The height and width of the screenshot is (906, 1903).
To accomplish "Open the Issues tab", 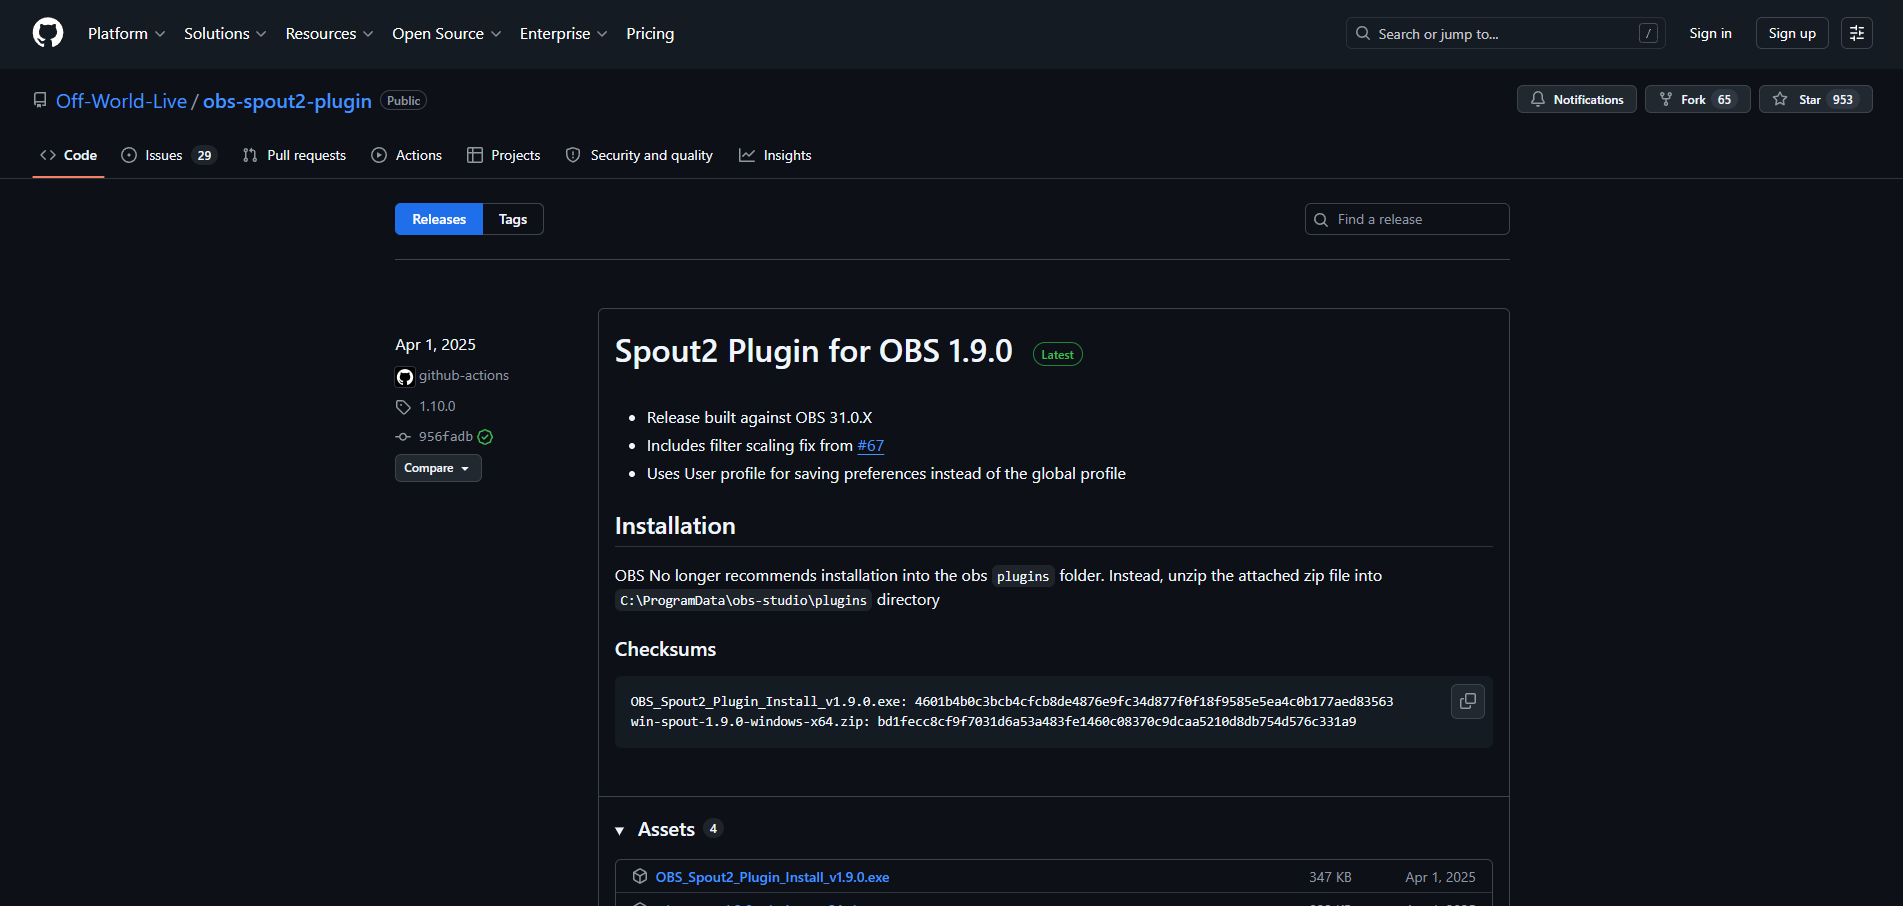I will point(168,155).
